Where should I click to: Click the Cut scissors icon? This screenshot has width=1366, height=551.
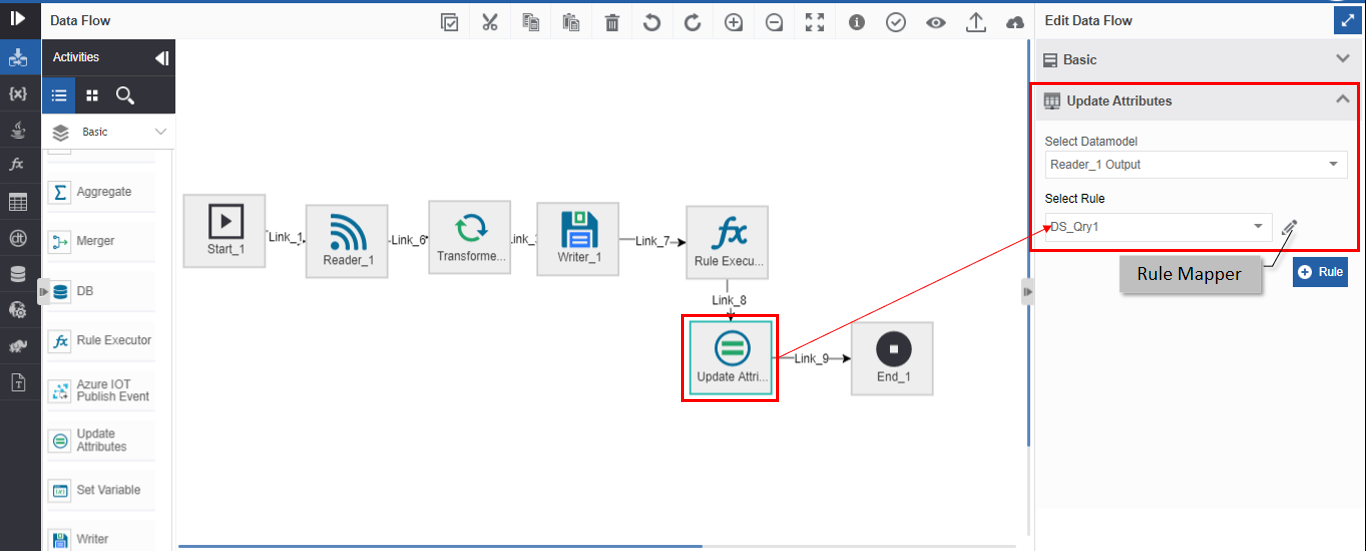pos(490,22)
